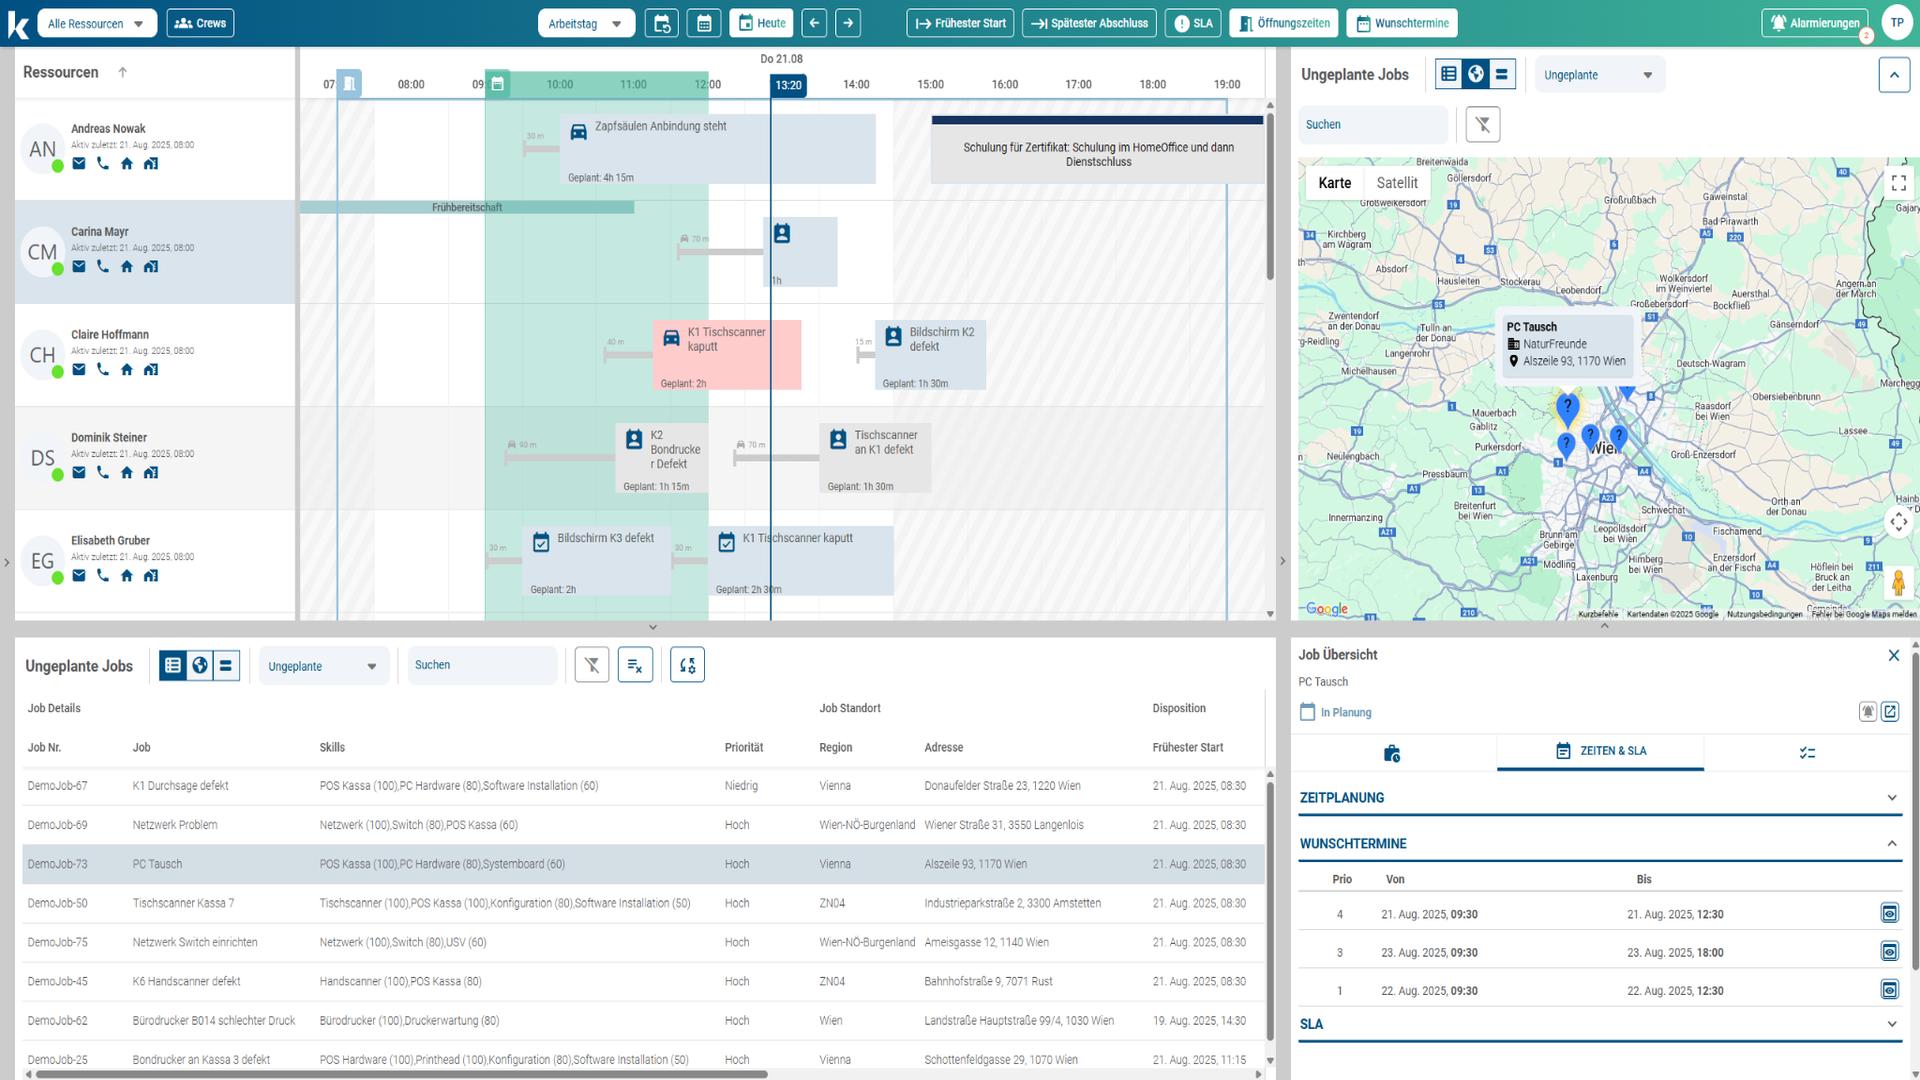Image resolution: width=1920 pixels, height=1080 pixels.
Task: Click Suchen field in bottom jobs panel
Action: coord(481,666)
